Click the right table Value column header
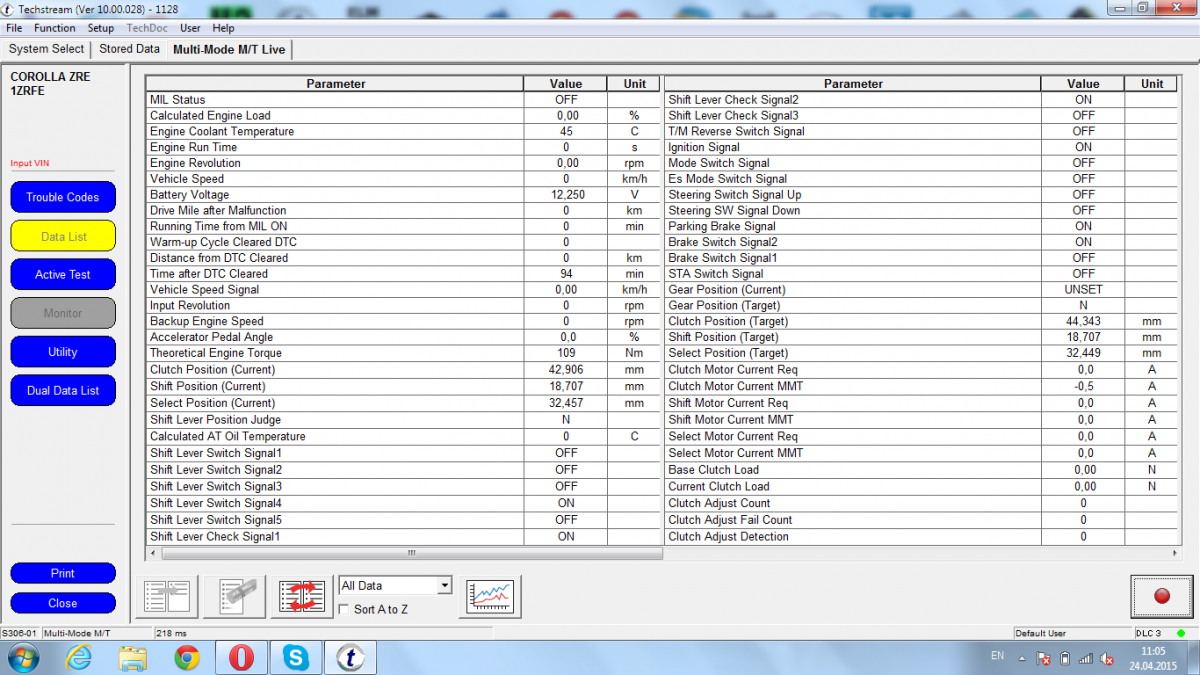Viewport: 1200px width, 675px height. coord(1082,84)
